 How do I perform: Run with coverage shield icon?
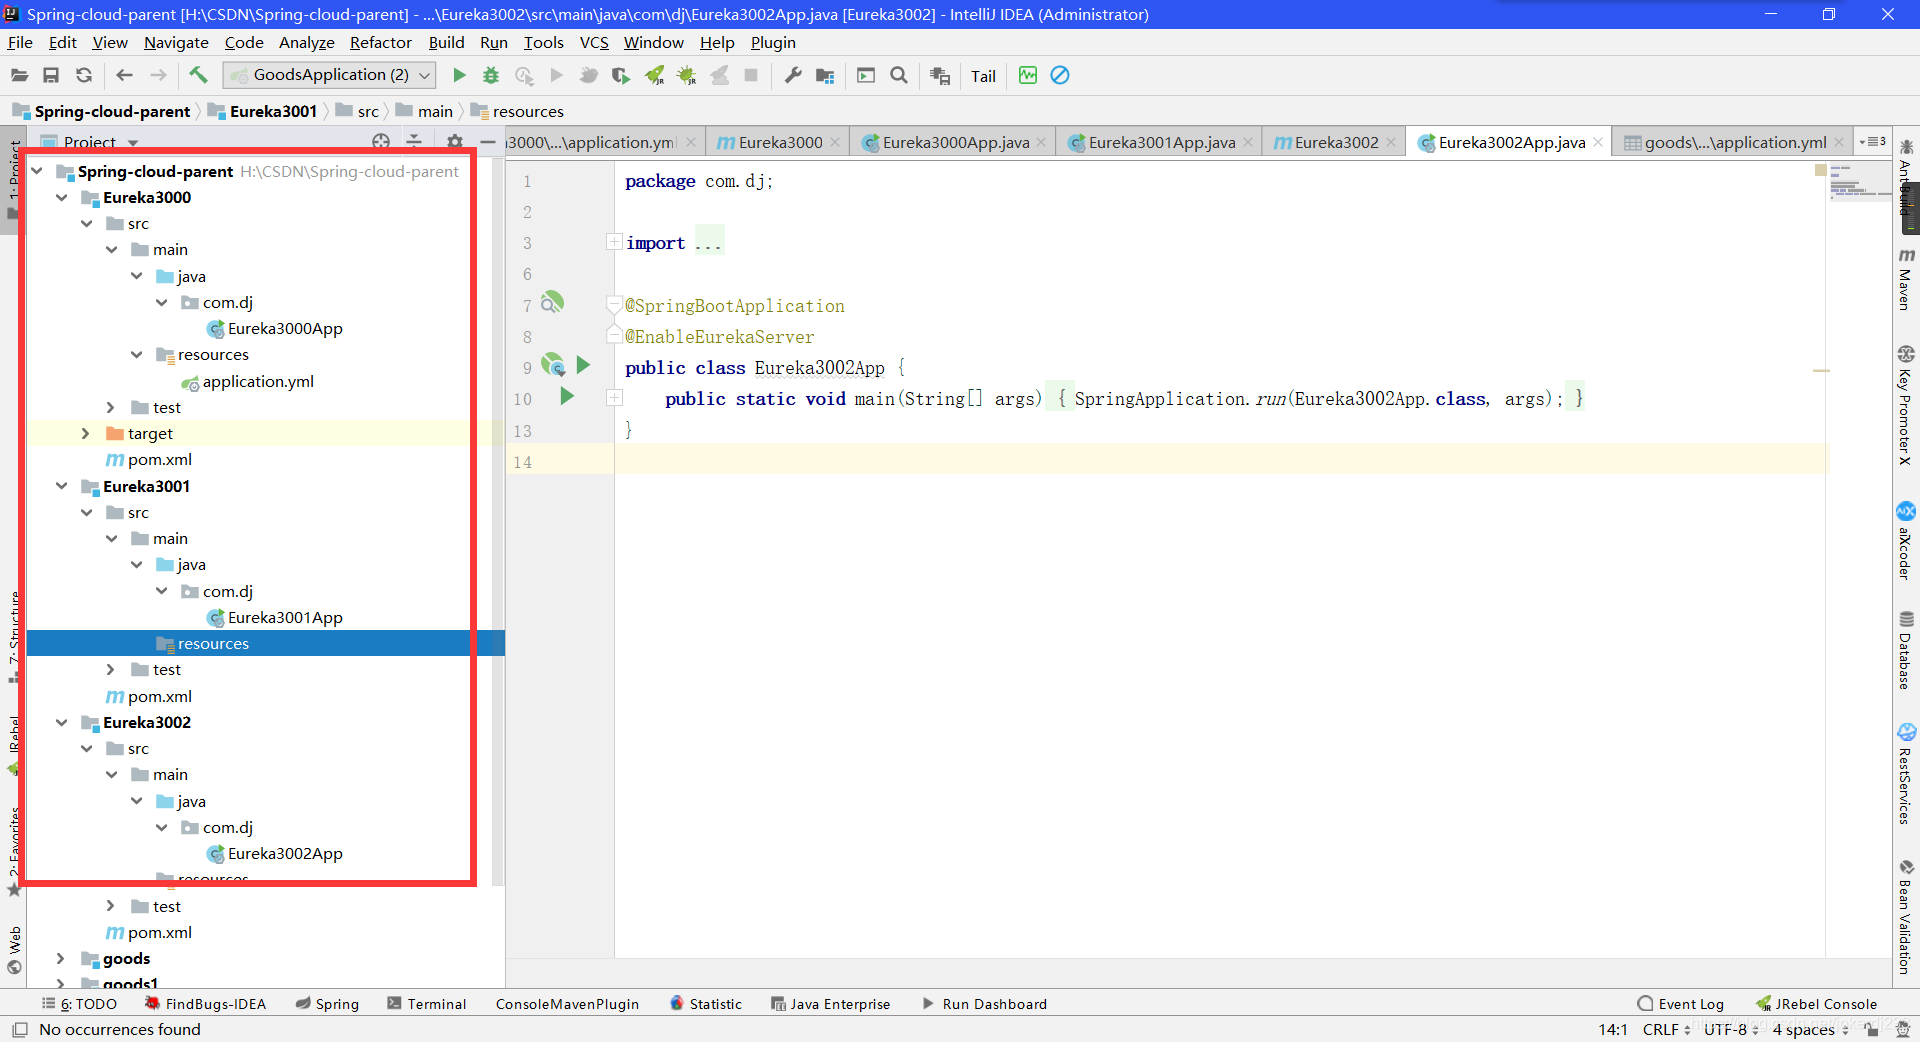point(621,75)
